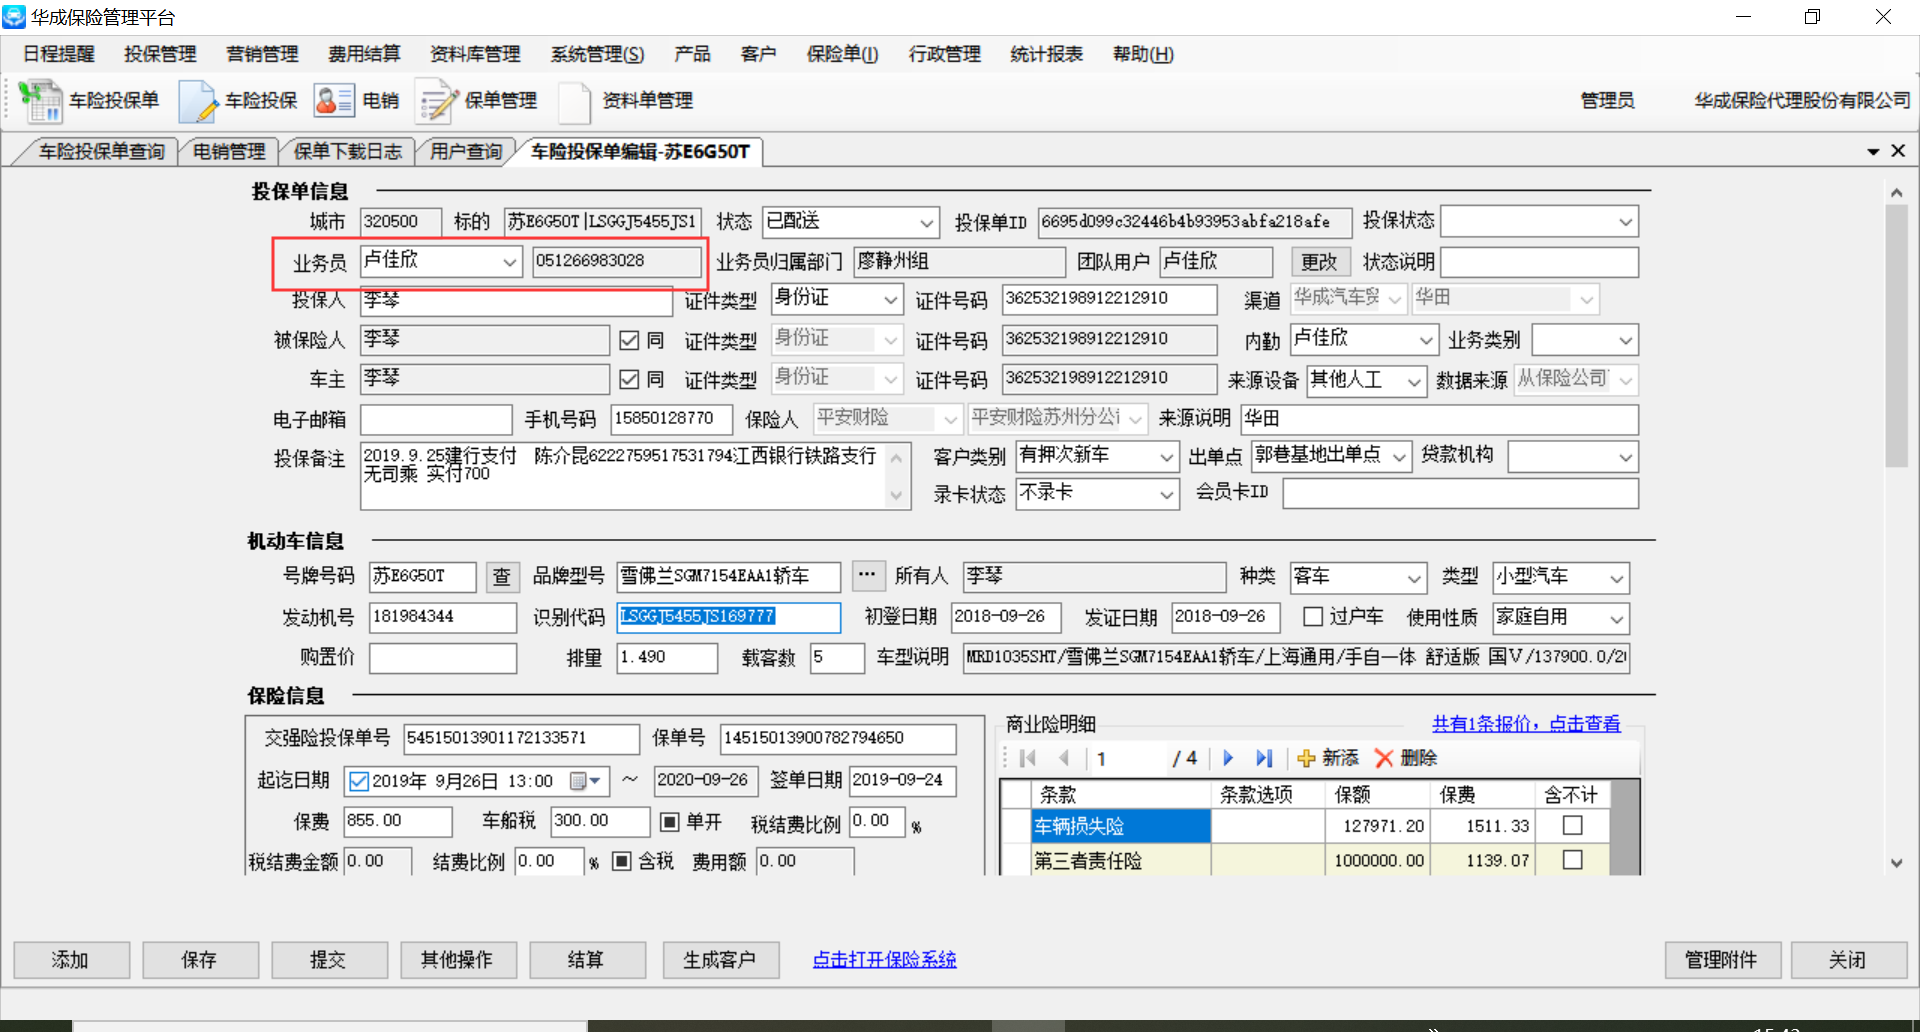Open the 费用结算 menu
Viewport: 1920px width, 1032px height.
[x=364, y=54]
